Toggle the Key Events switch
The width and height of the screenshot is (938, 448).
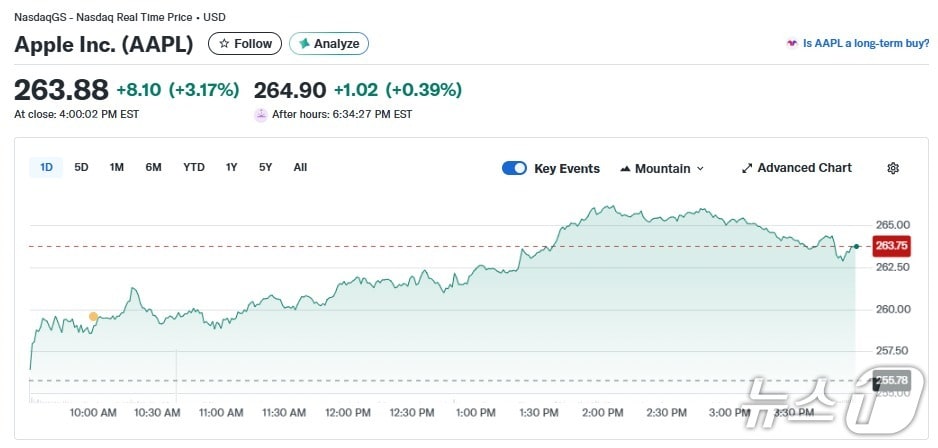[x=514, y=168]
